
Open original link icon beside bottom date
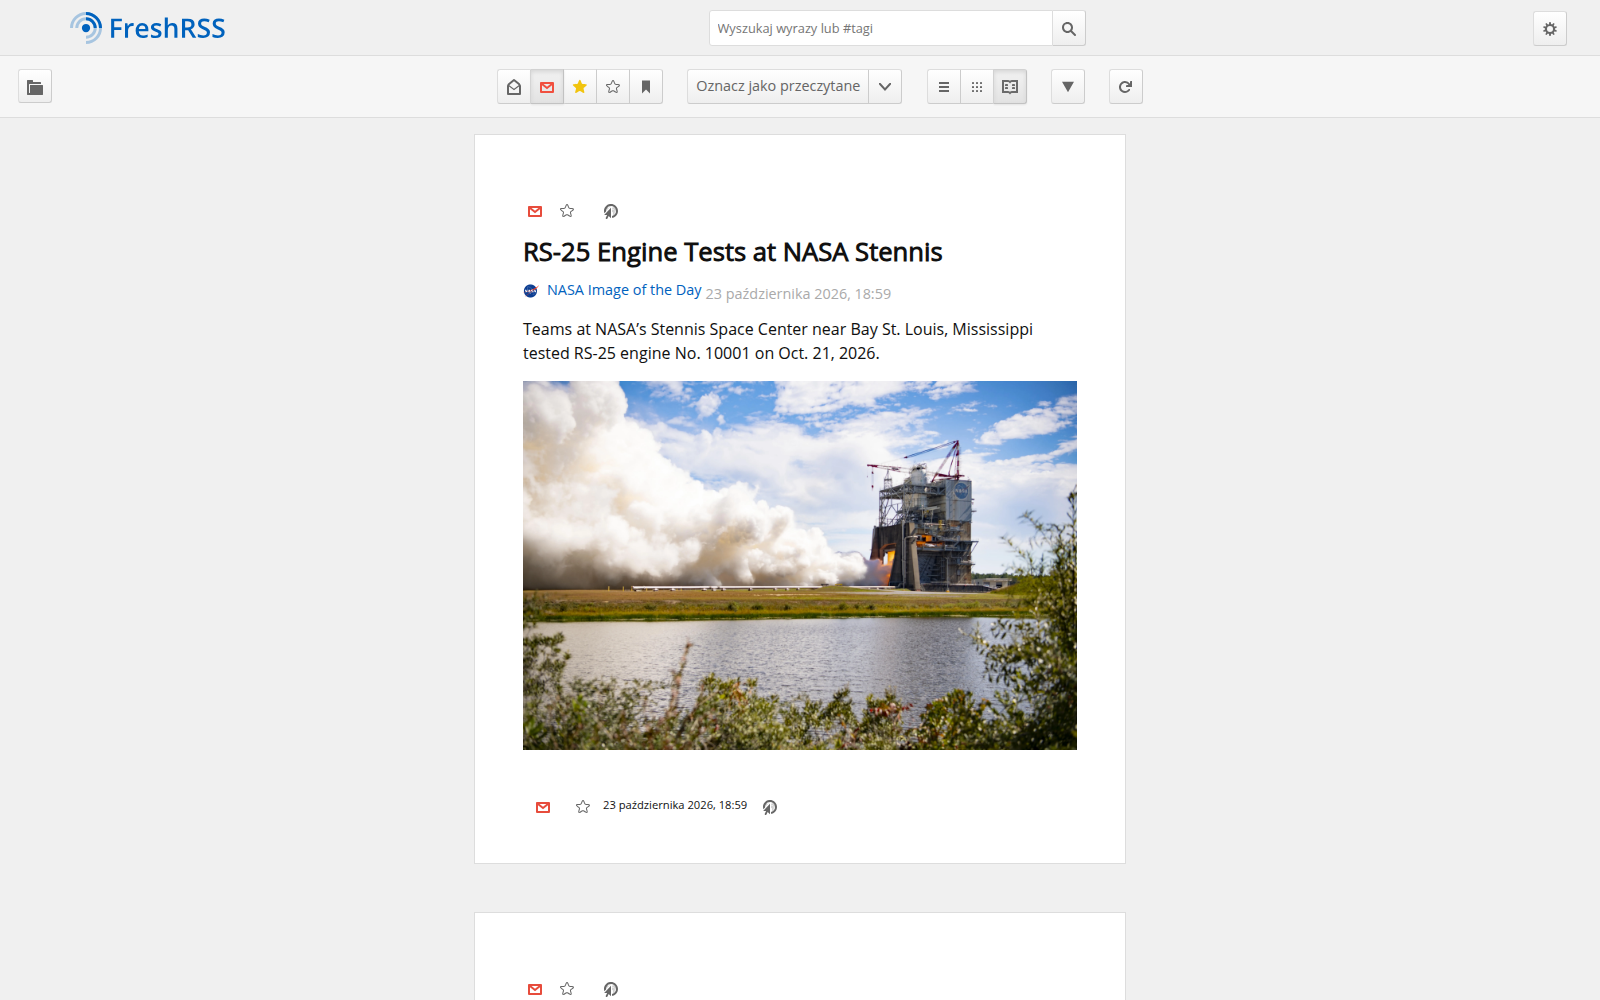click(770, 807)
